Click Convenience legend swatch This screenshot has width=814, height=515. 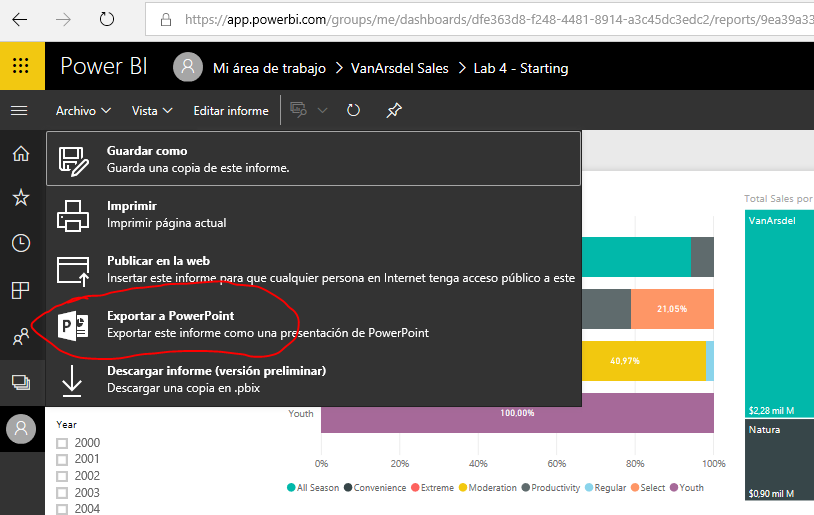(348, 487)
